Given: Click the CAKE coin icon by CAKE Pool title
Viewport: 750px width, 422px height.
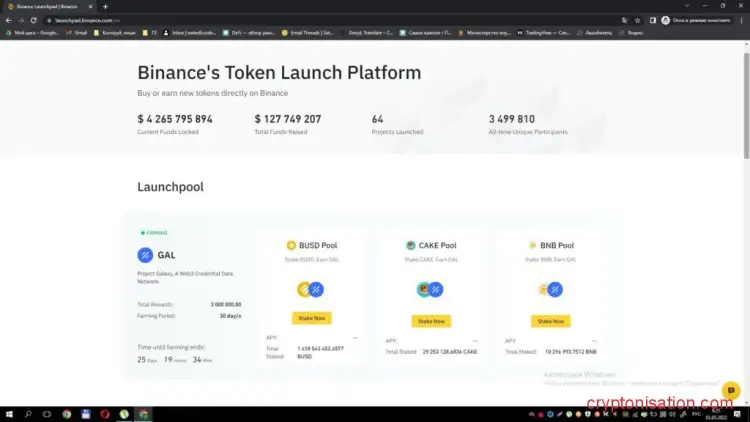Looking at the screenshot, I should tap(410, 245).
